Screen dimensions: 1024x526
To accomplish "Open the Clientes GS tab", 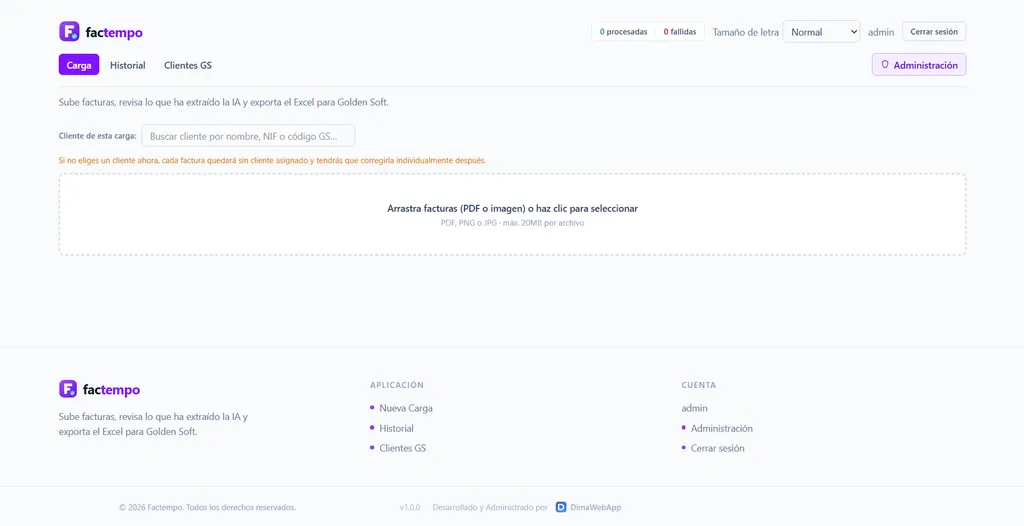I will pyautogui.click(x=187, y=65).
